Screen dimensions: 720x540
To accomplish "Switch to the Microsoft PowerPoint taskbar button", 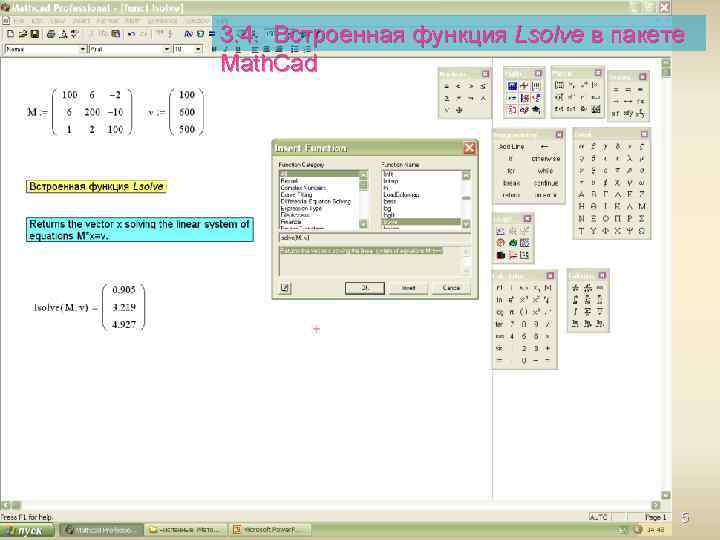I will pyautogui.click(x=270, y=530).
